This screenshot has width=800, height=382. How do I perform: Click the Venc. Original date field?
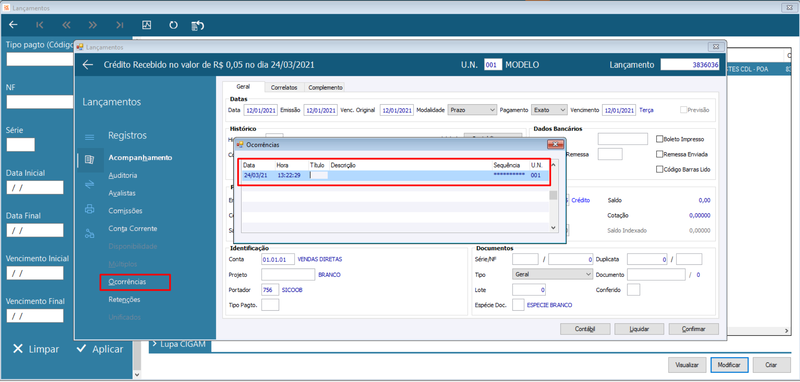(396, 110)
